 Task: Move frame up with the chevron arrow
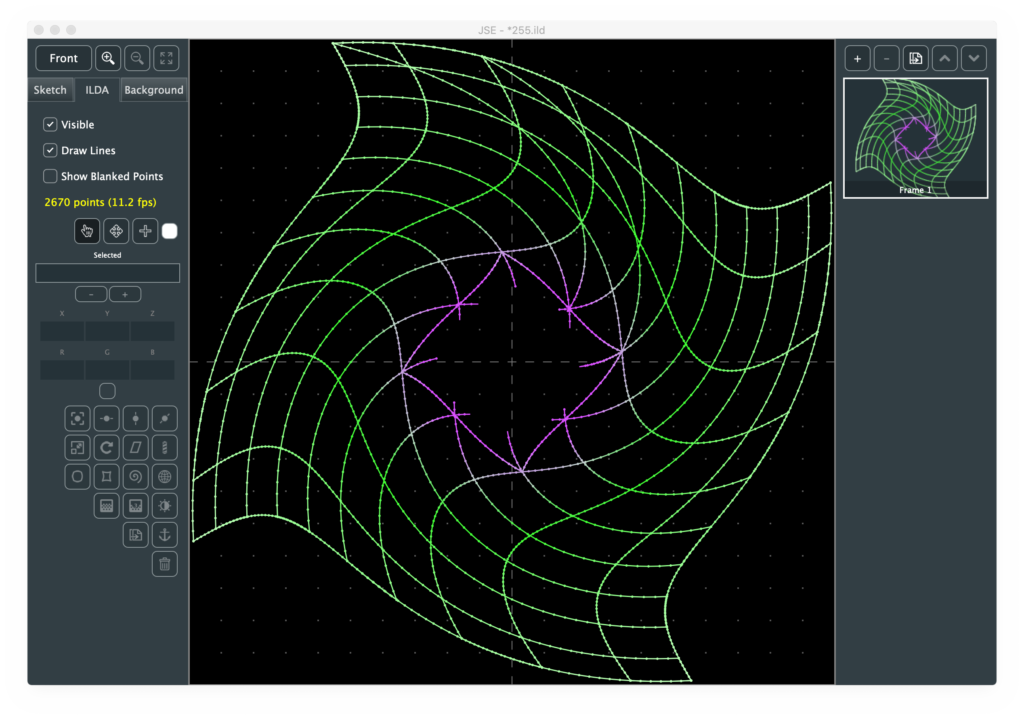945,58
